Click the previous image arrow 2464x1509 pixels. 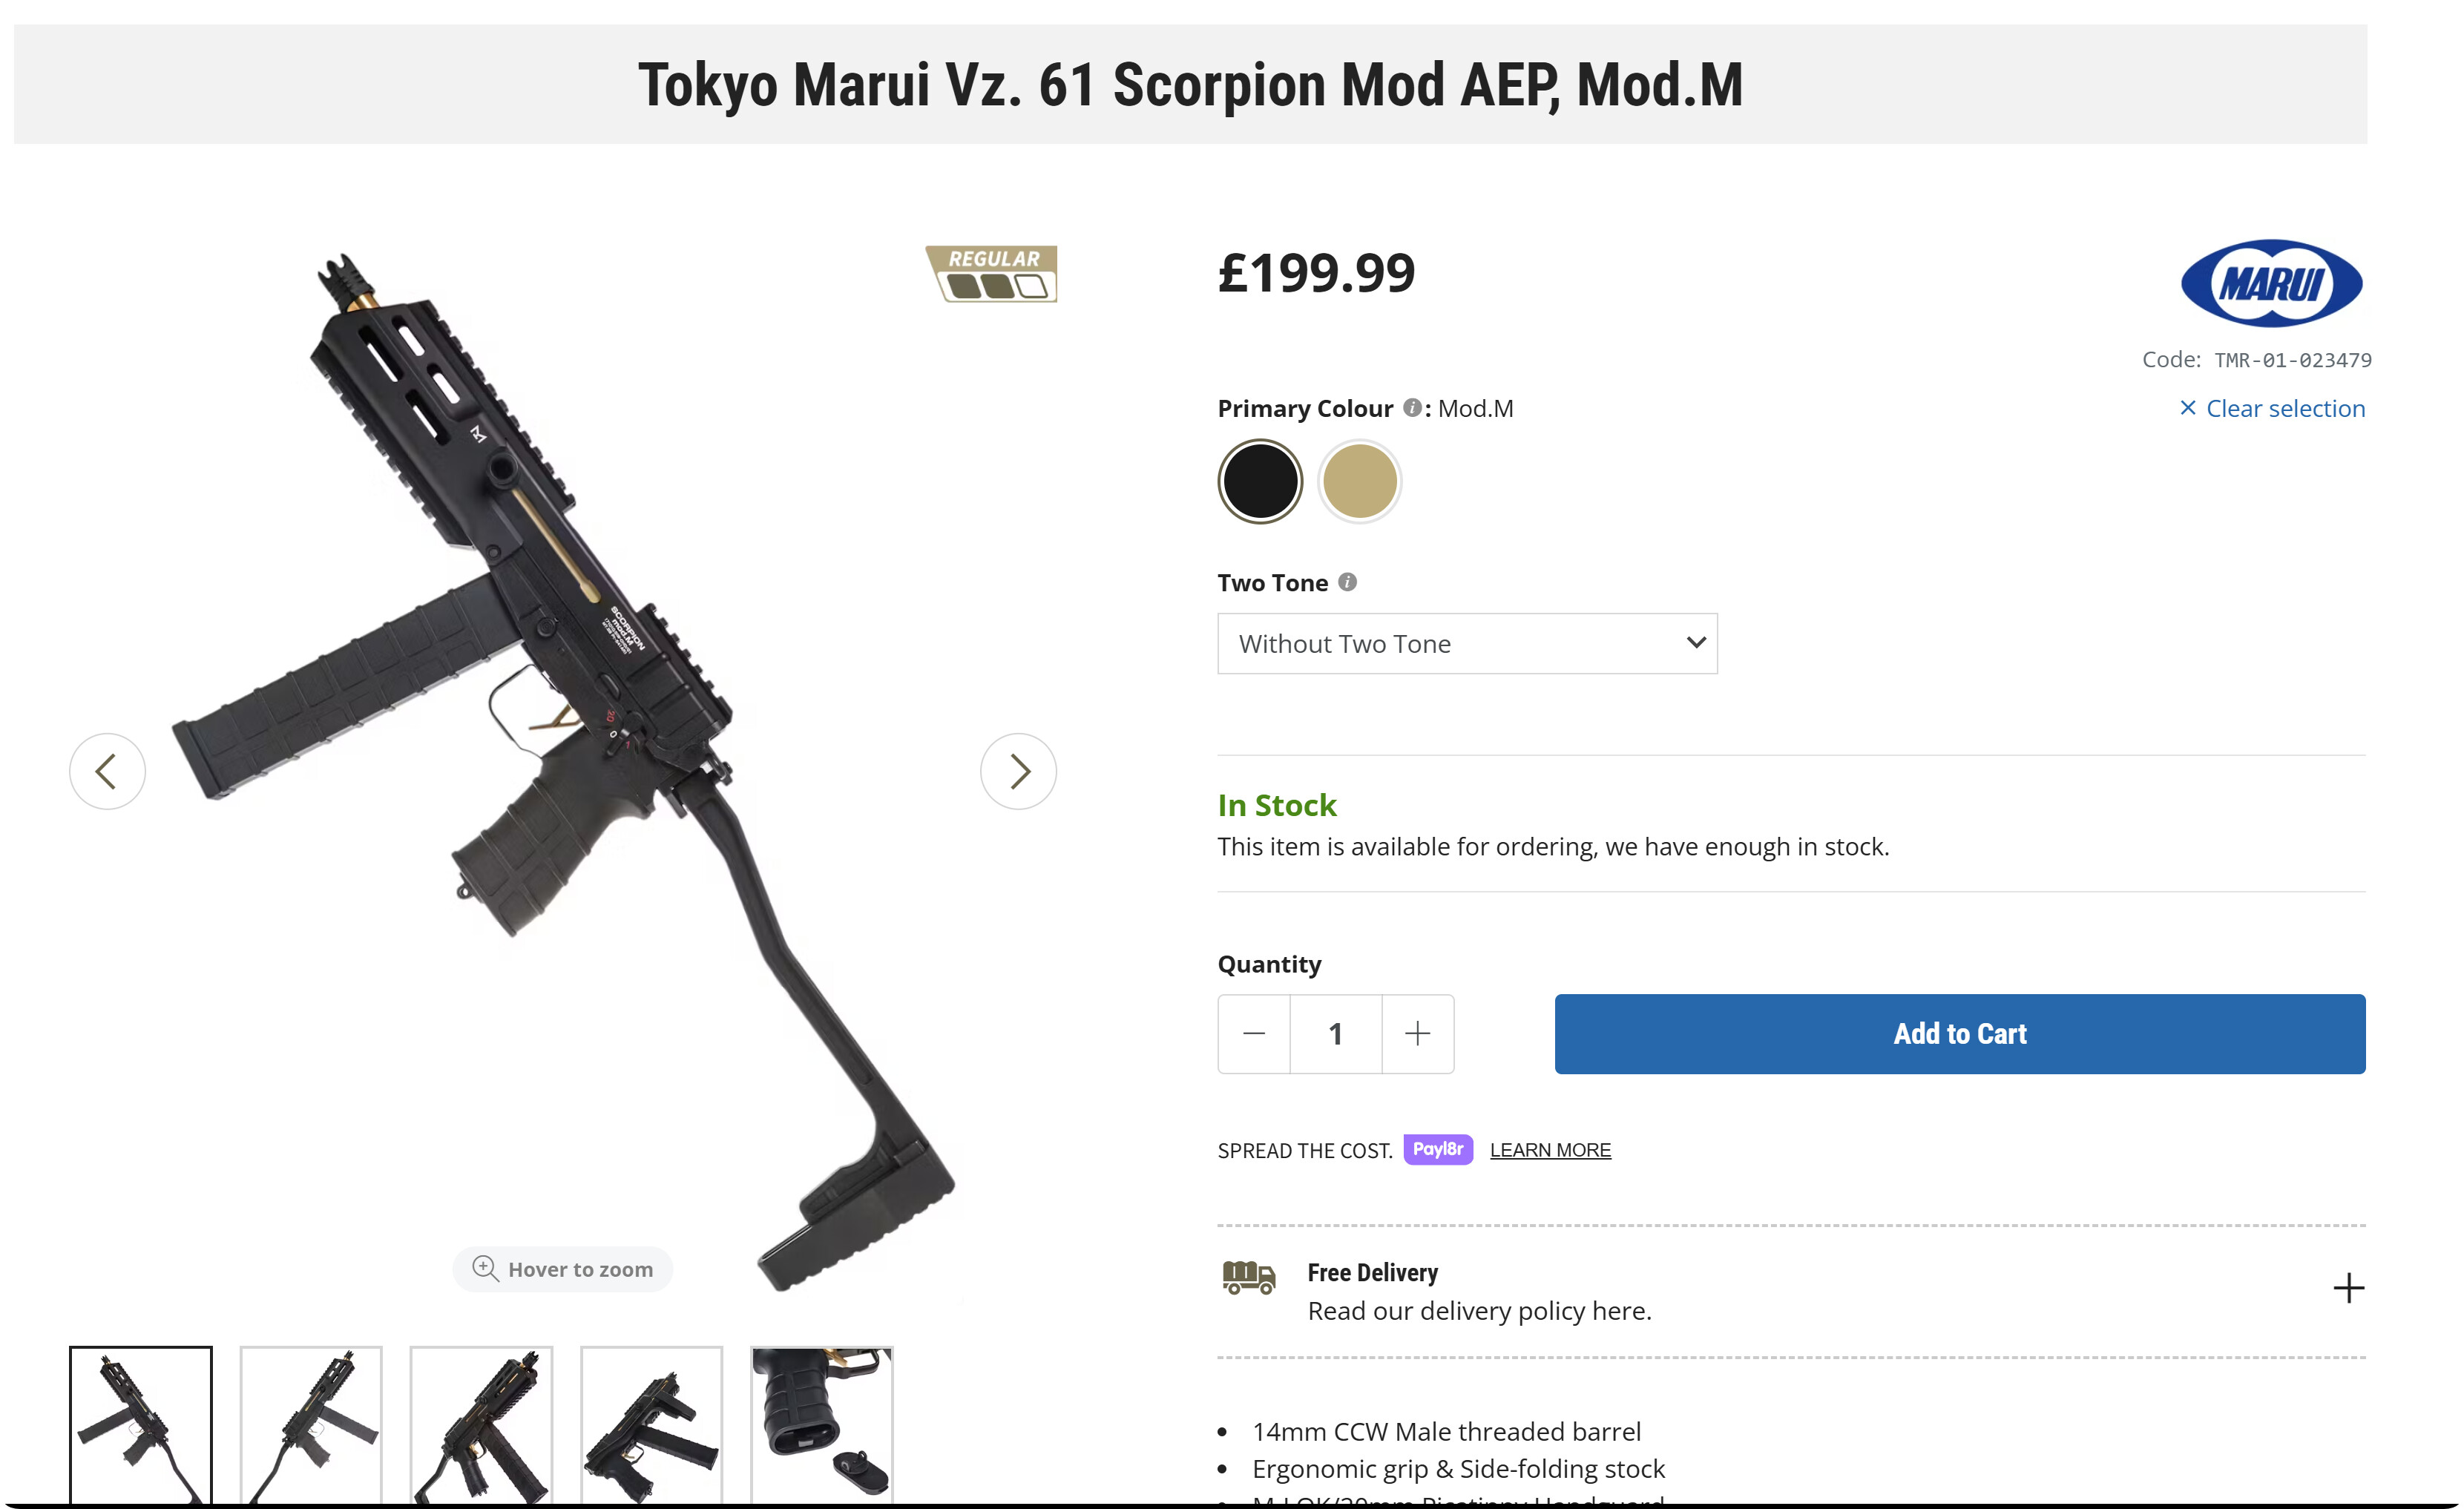coord(107,771)
